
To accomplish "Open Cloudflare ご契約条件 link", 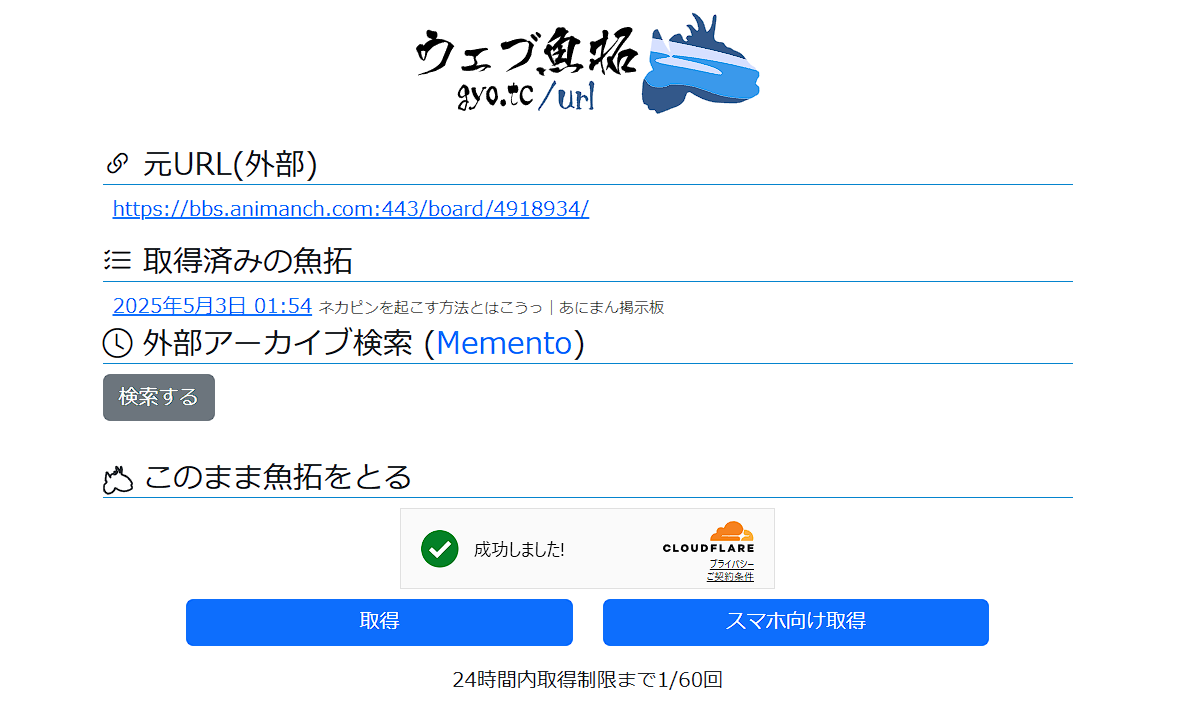I will pos(730,577).
